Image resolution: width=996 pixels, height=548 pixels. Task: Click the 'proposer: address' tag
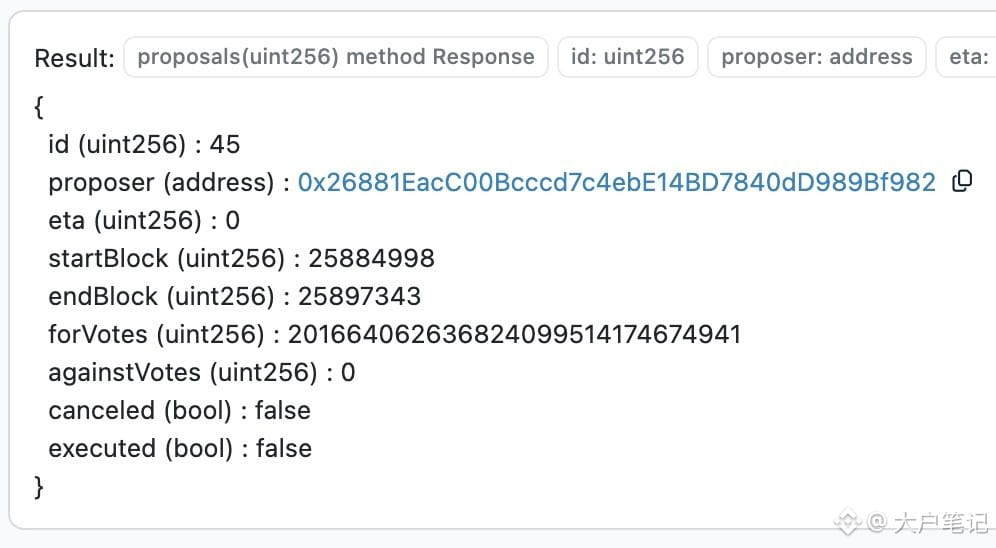[816, 57]
